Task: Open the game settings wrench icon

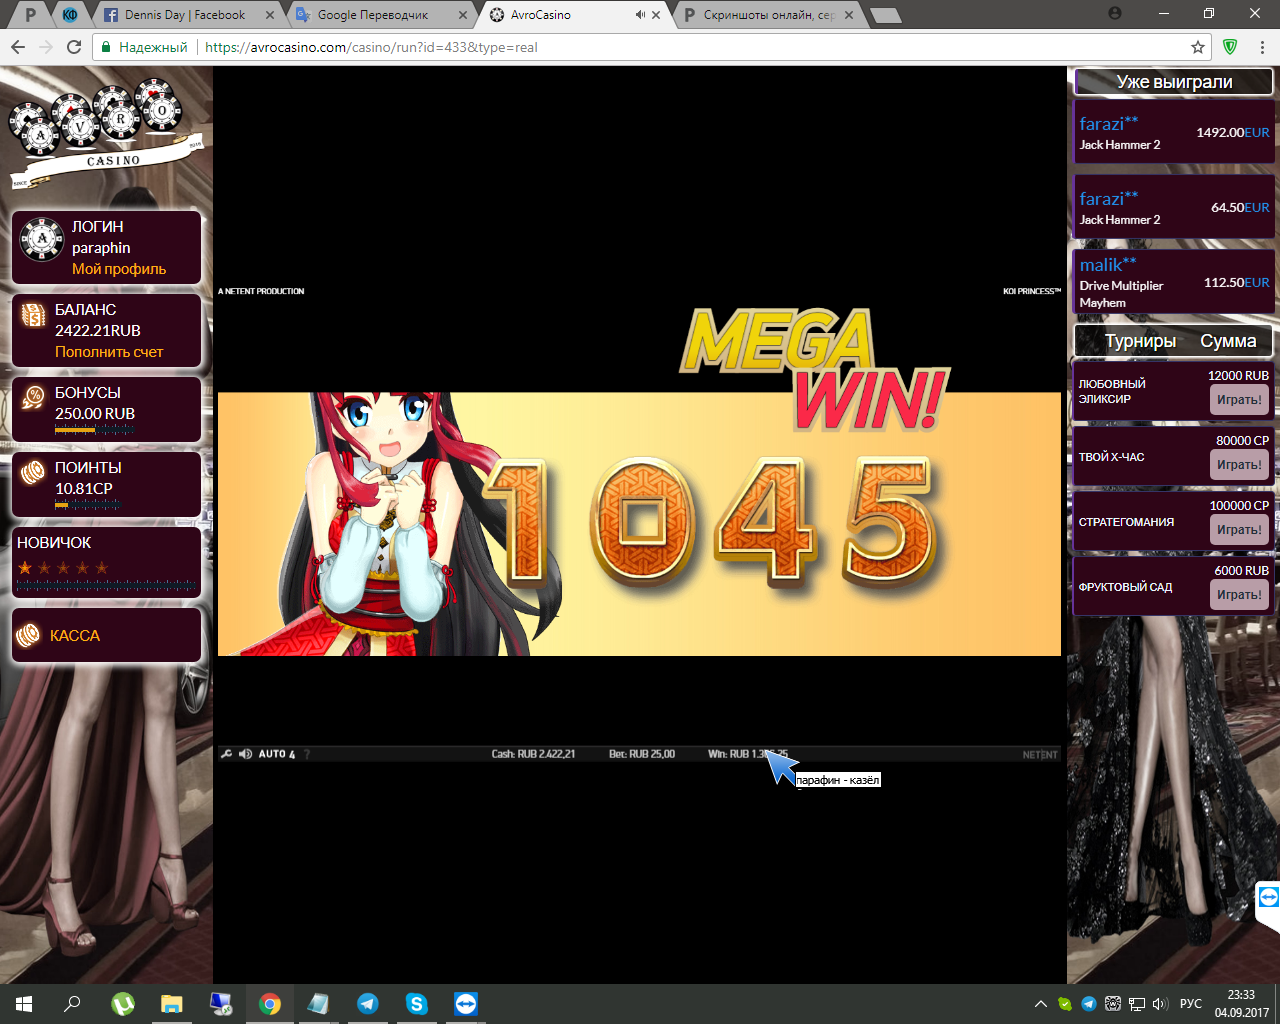Action: pos(228,754)
